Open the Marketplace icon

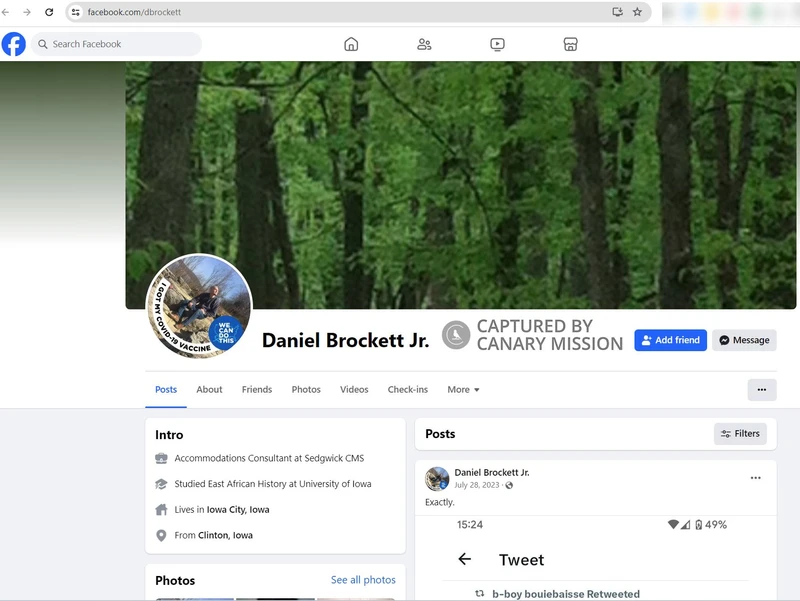[x=570, y=44]
